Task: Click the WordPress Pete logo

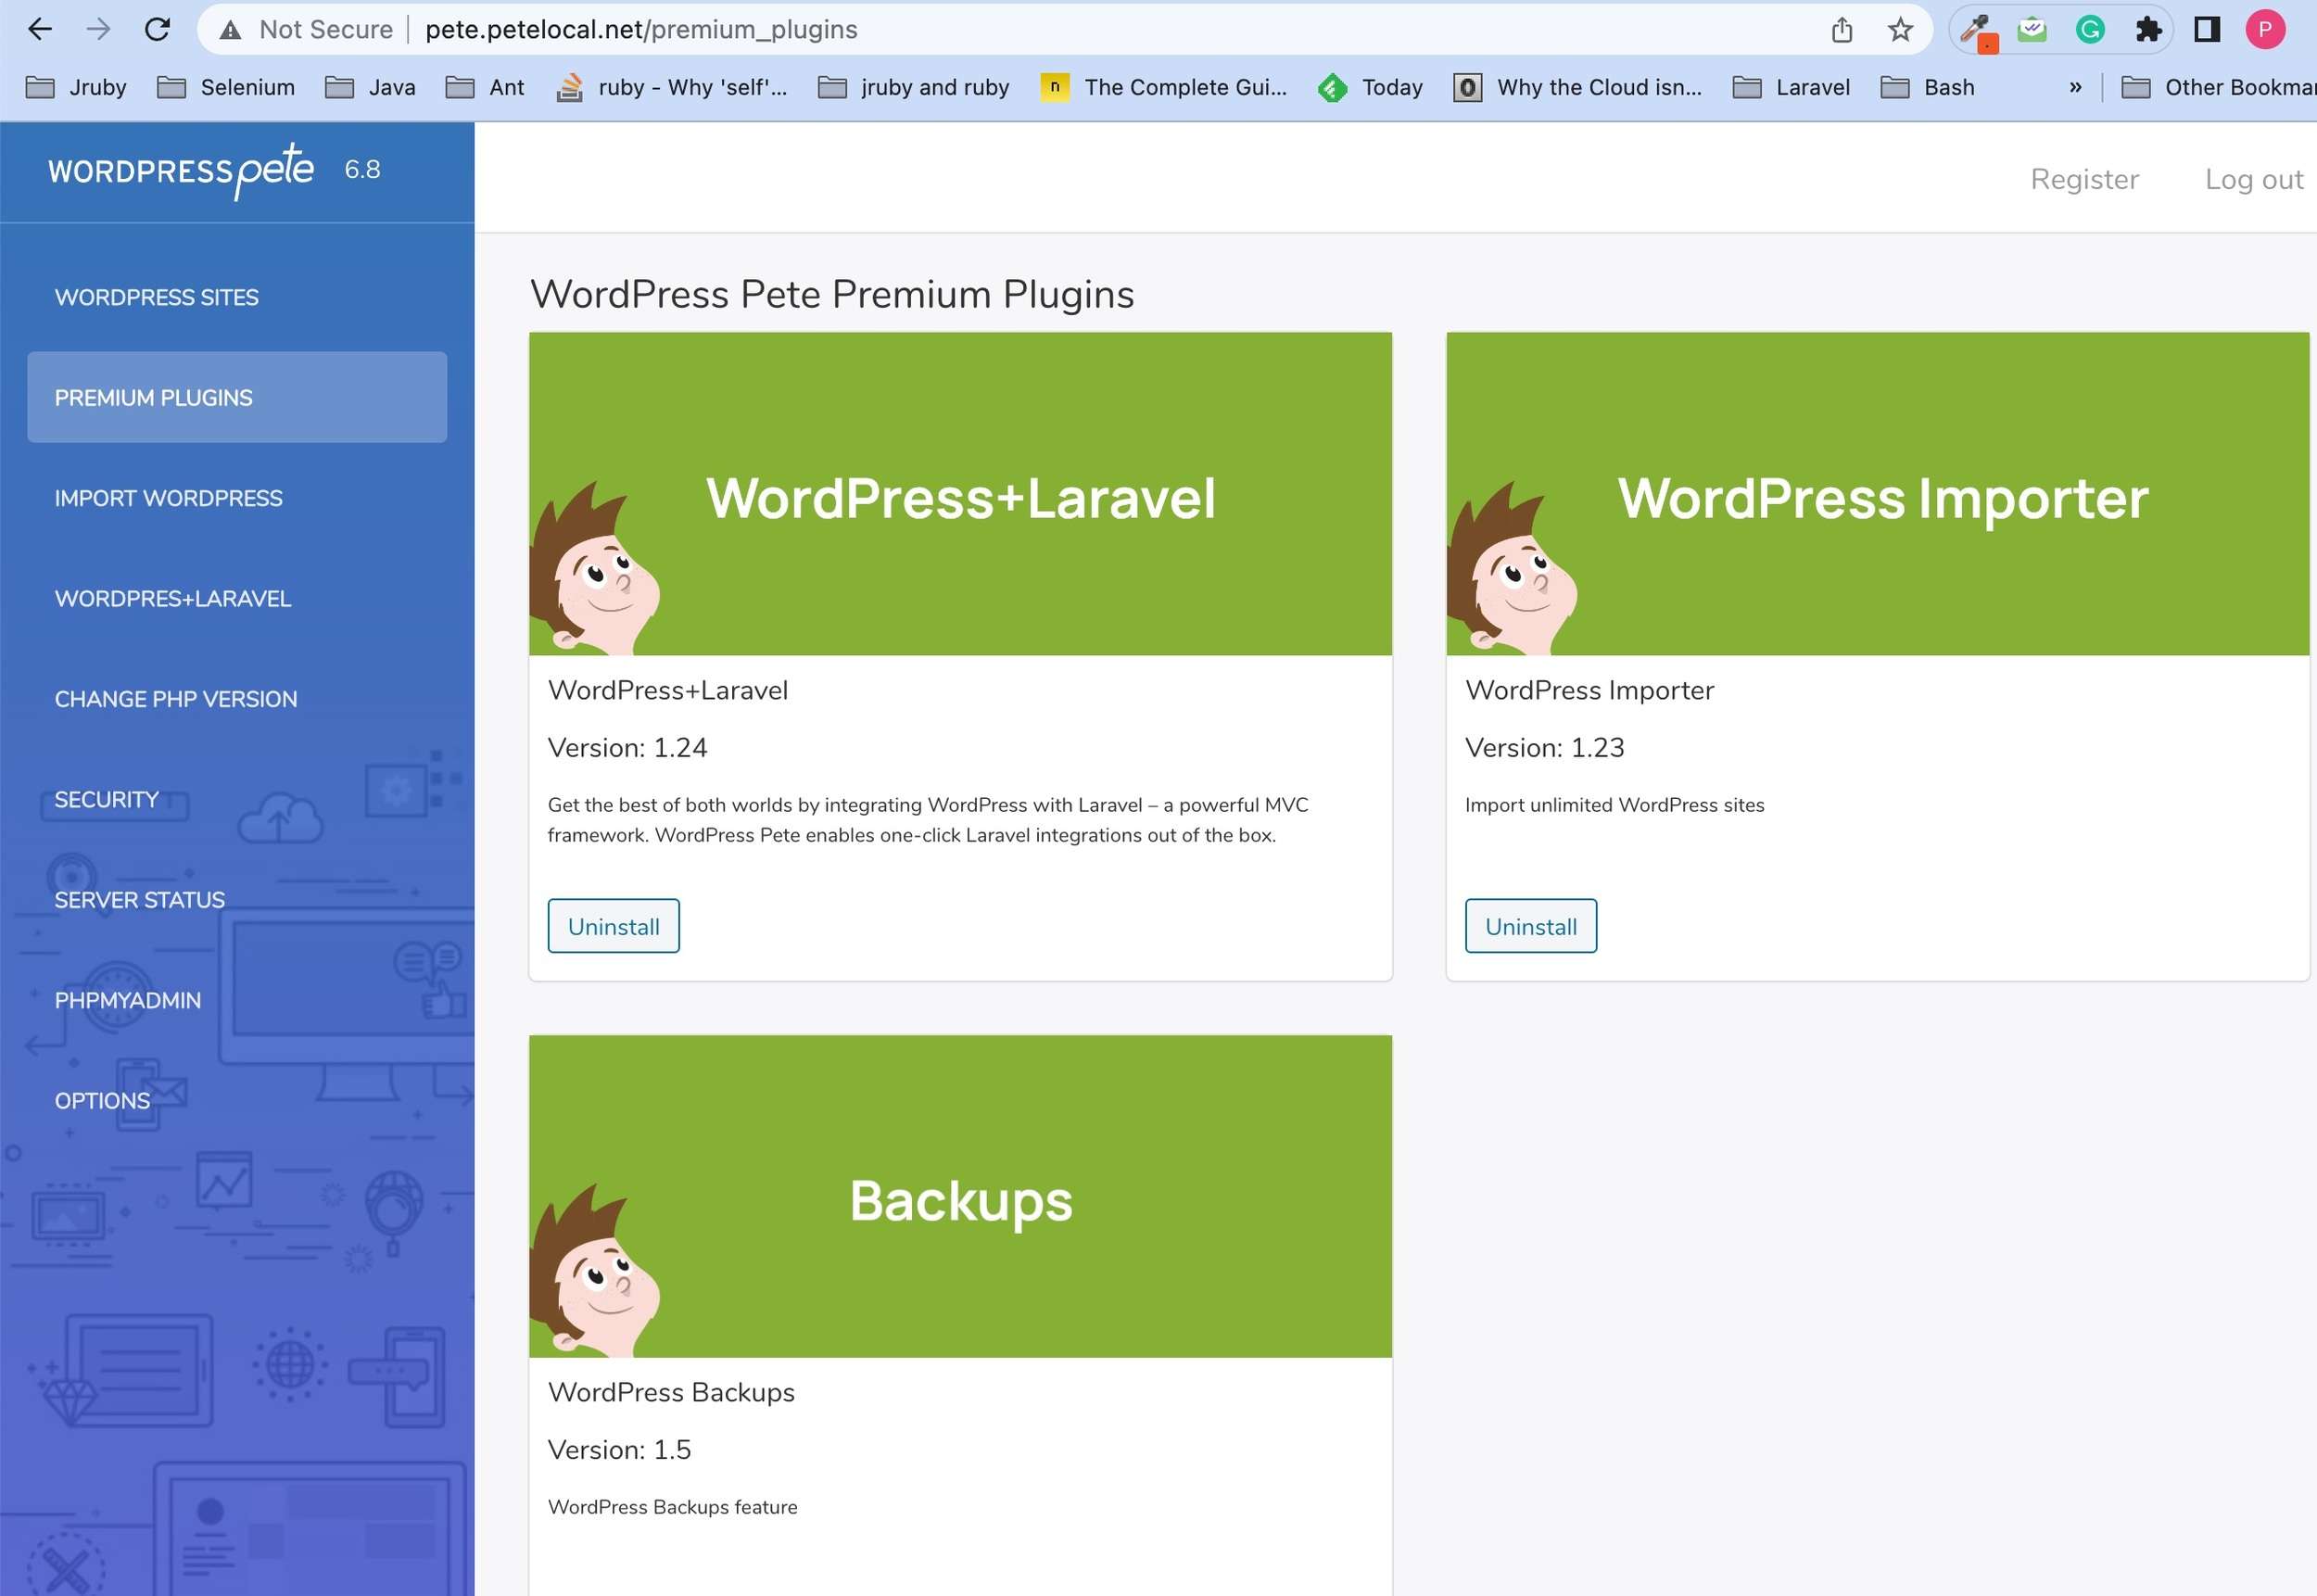Action: pyautogui.click(x=181, y=170)
